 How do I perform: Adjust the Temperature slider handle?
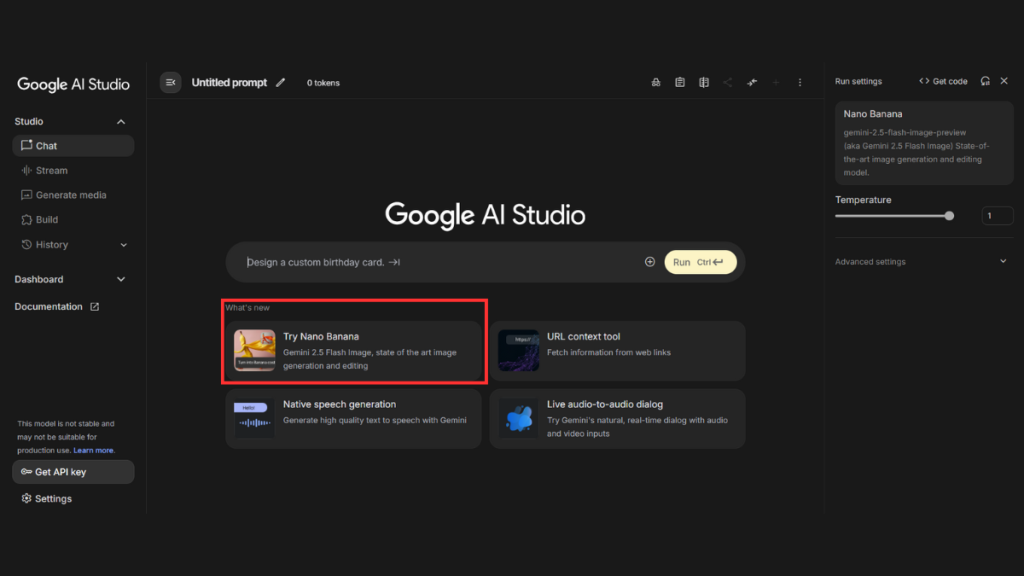click(x=949, y=216)
